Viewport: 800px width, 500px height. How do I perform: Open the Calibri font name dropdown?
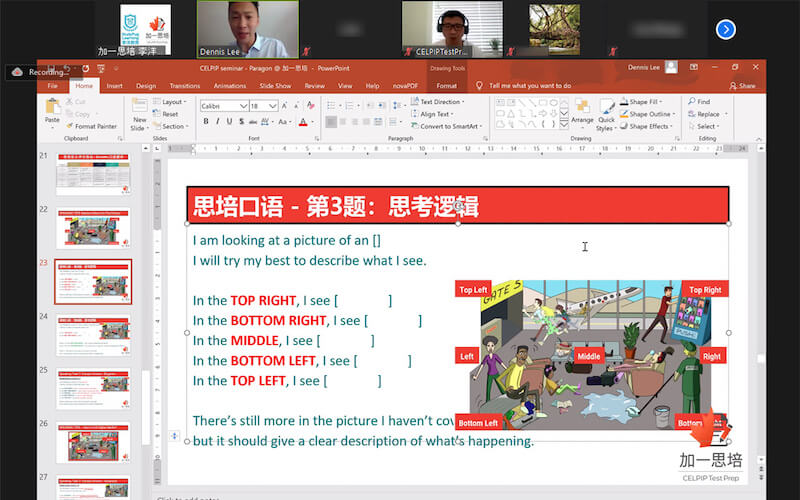223,105
